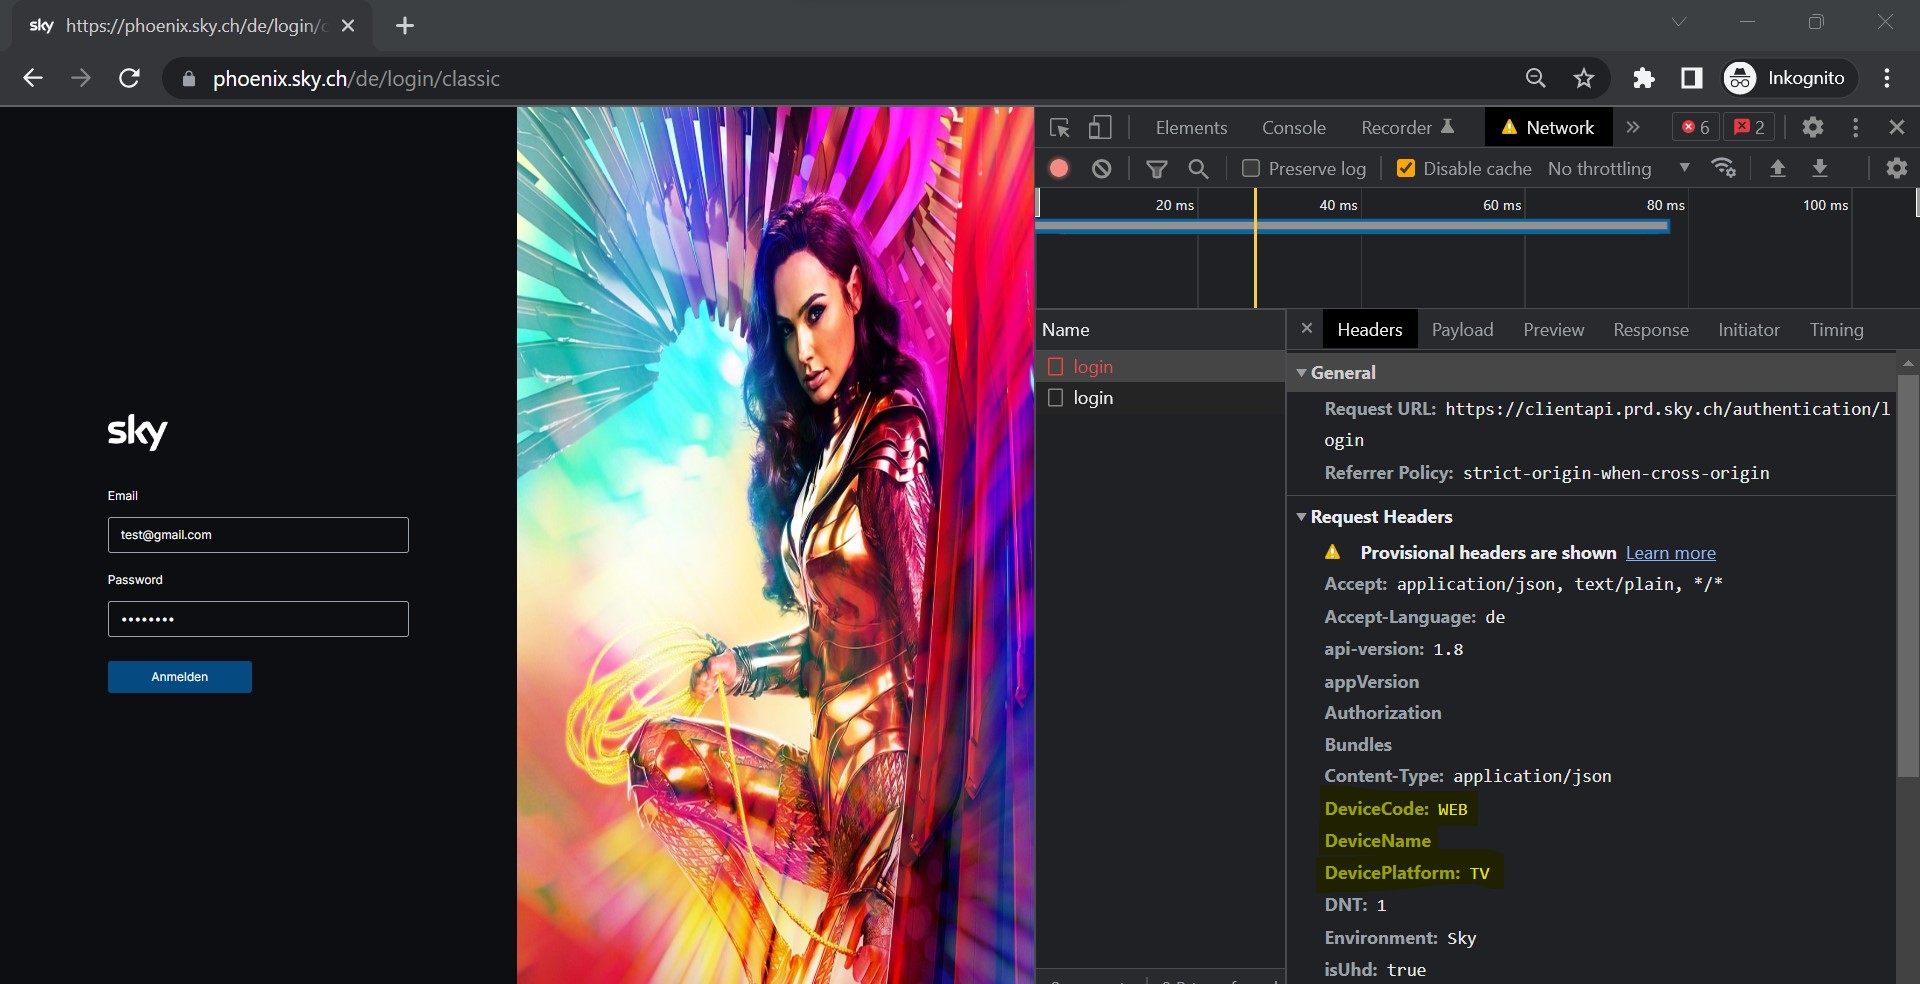Click the Password input field
The width and height of the screenshot is (1920, 984).
[258, 619]
